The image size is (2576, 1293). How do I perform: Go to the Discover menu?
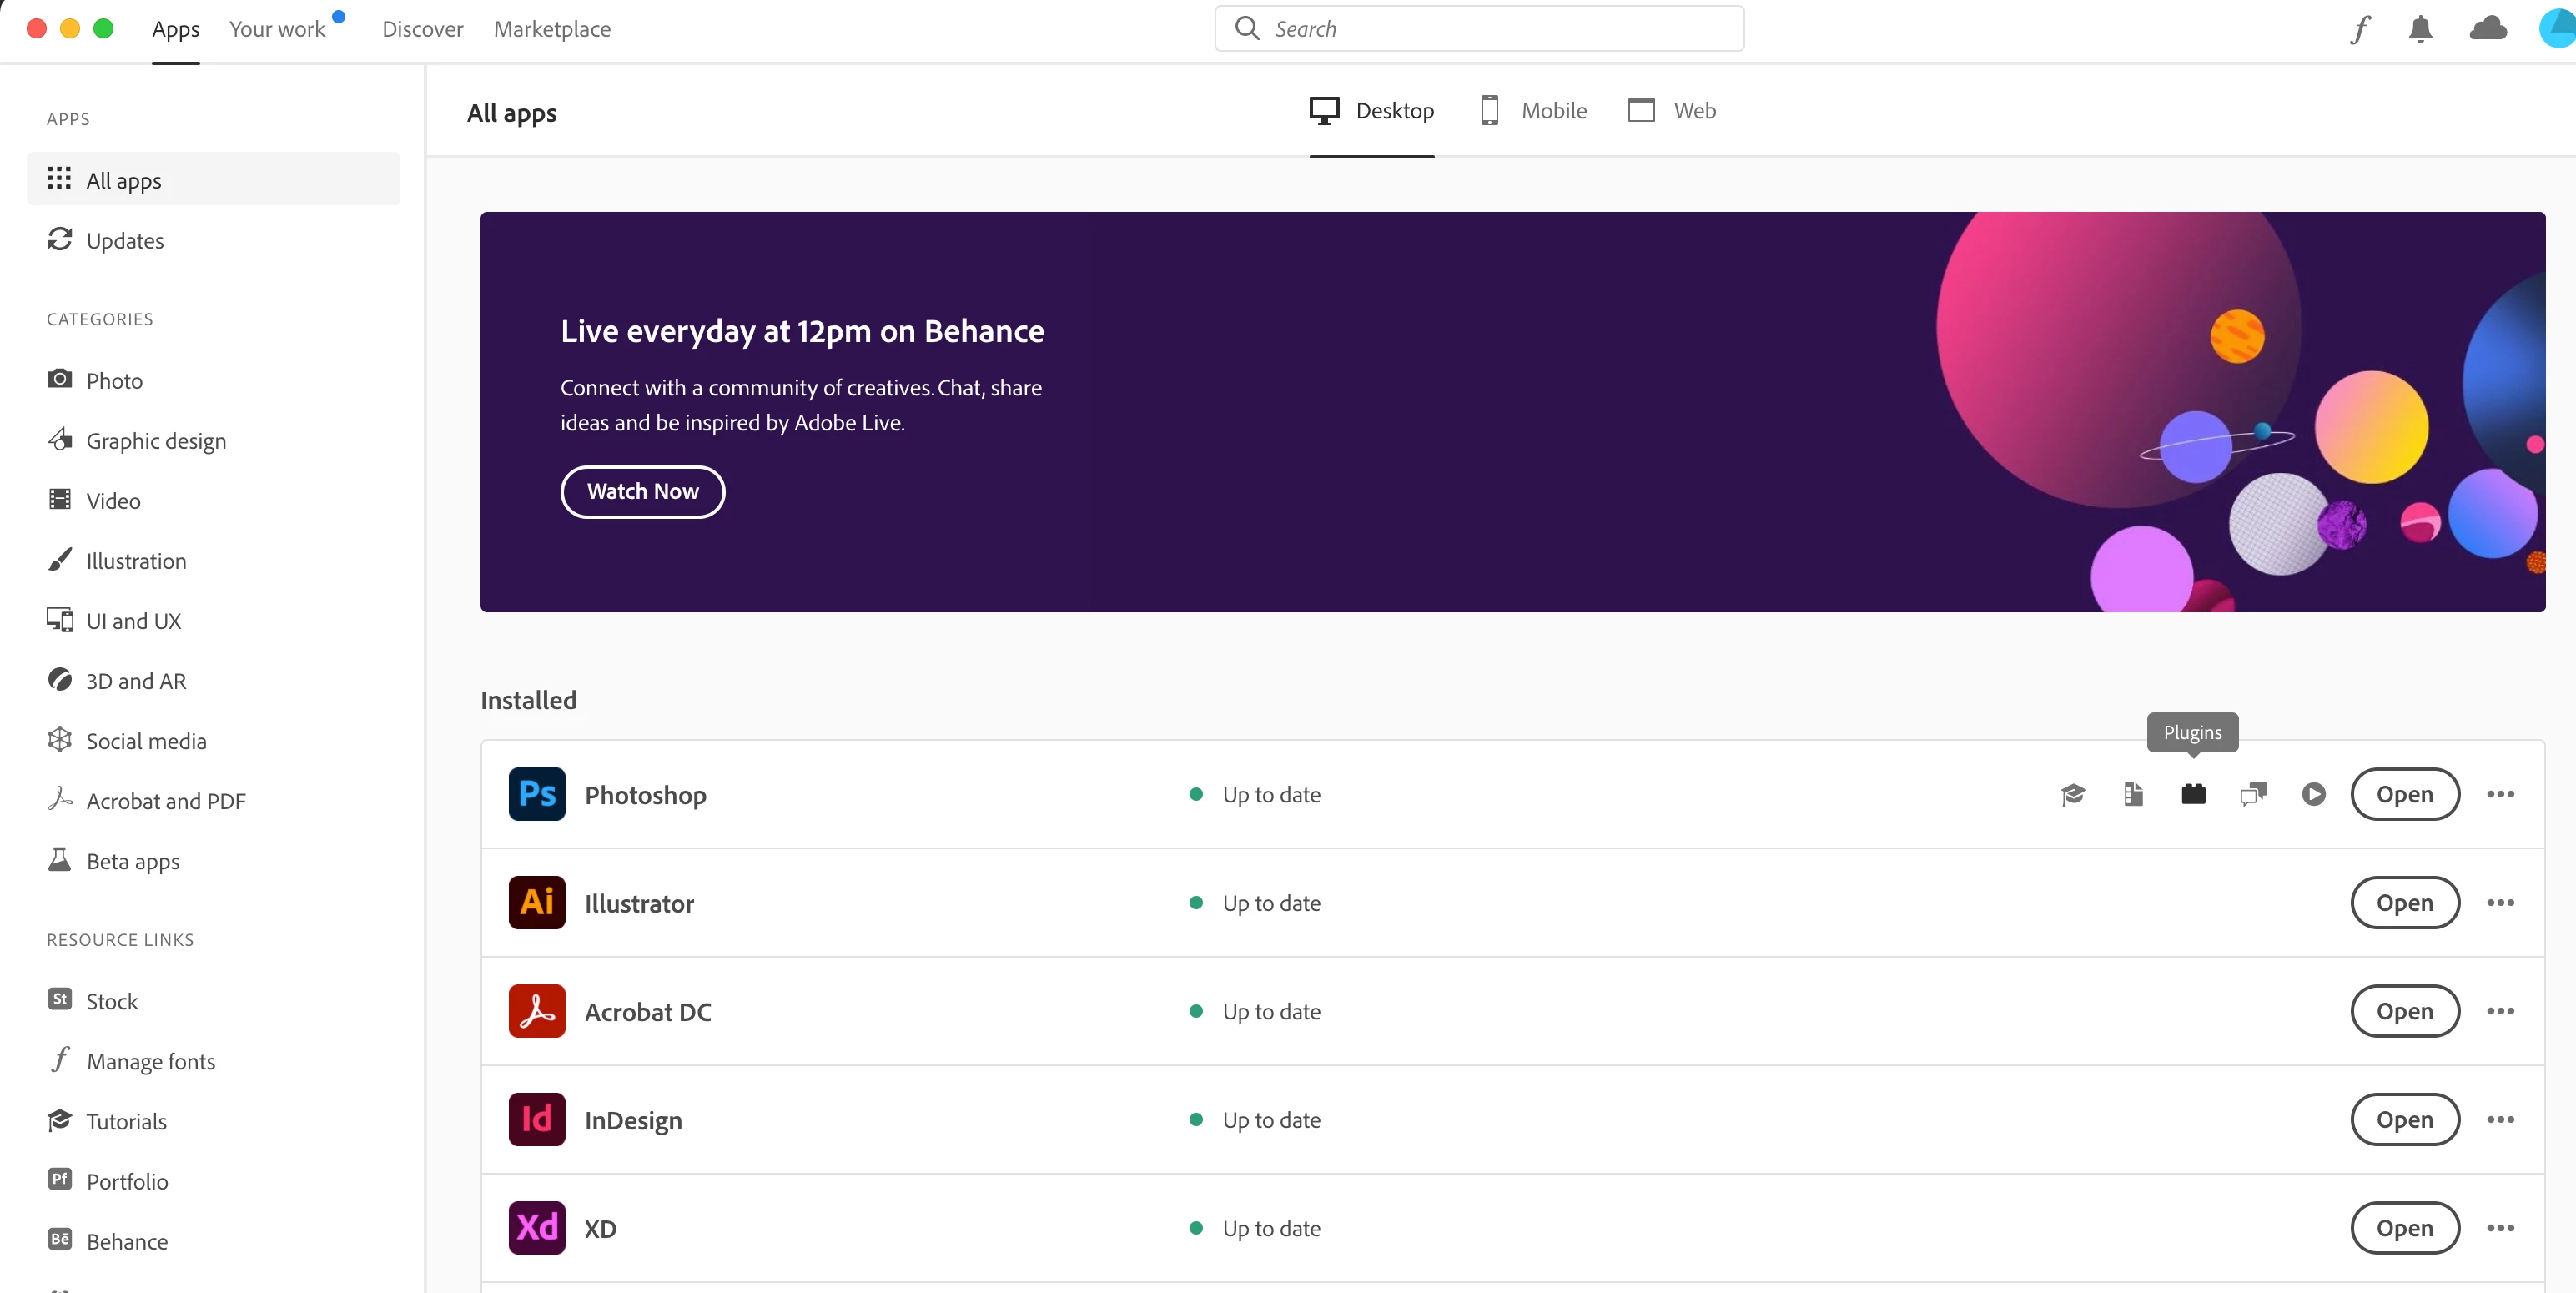pos(422,29)
